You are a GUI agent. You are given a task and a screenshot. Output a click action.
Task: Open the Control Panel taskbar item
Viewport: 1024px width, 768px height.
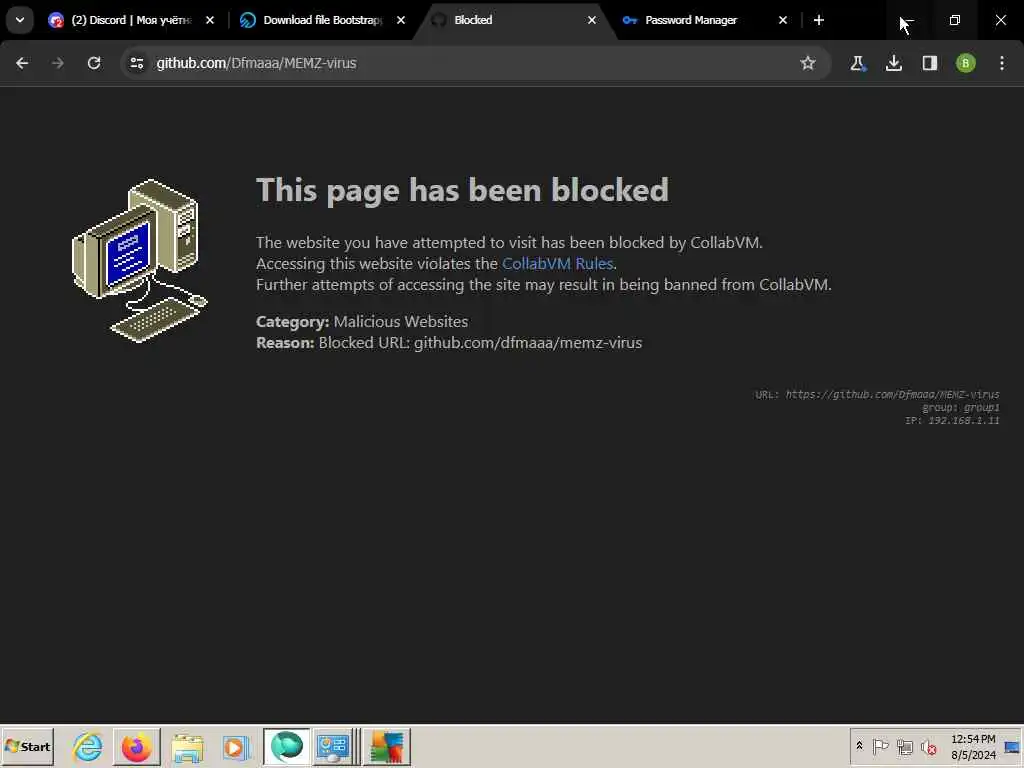click(334, 746)
